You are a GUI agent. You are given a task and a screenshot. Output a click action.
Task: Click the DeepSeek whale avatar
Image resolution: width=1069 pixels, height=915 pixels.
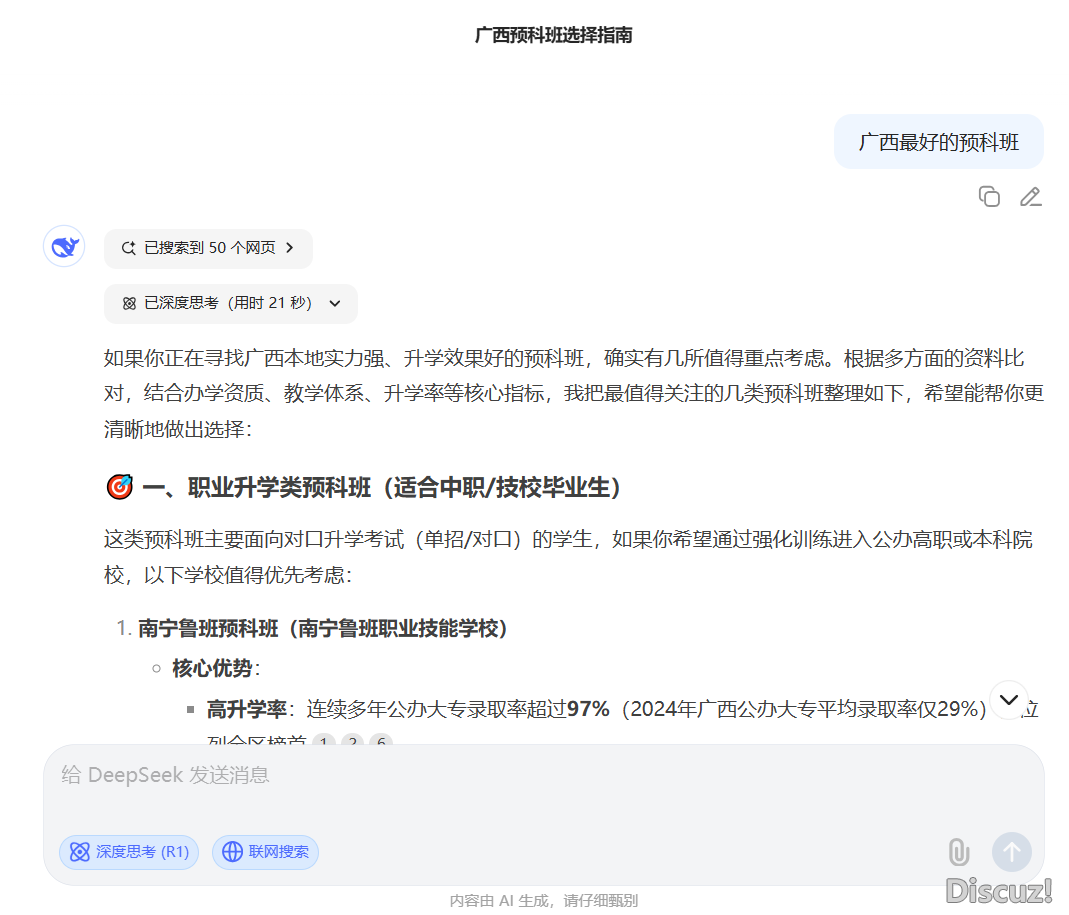point(64,246)
